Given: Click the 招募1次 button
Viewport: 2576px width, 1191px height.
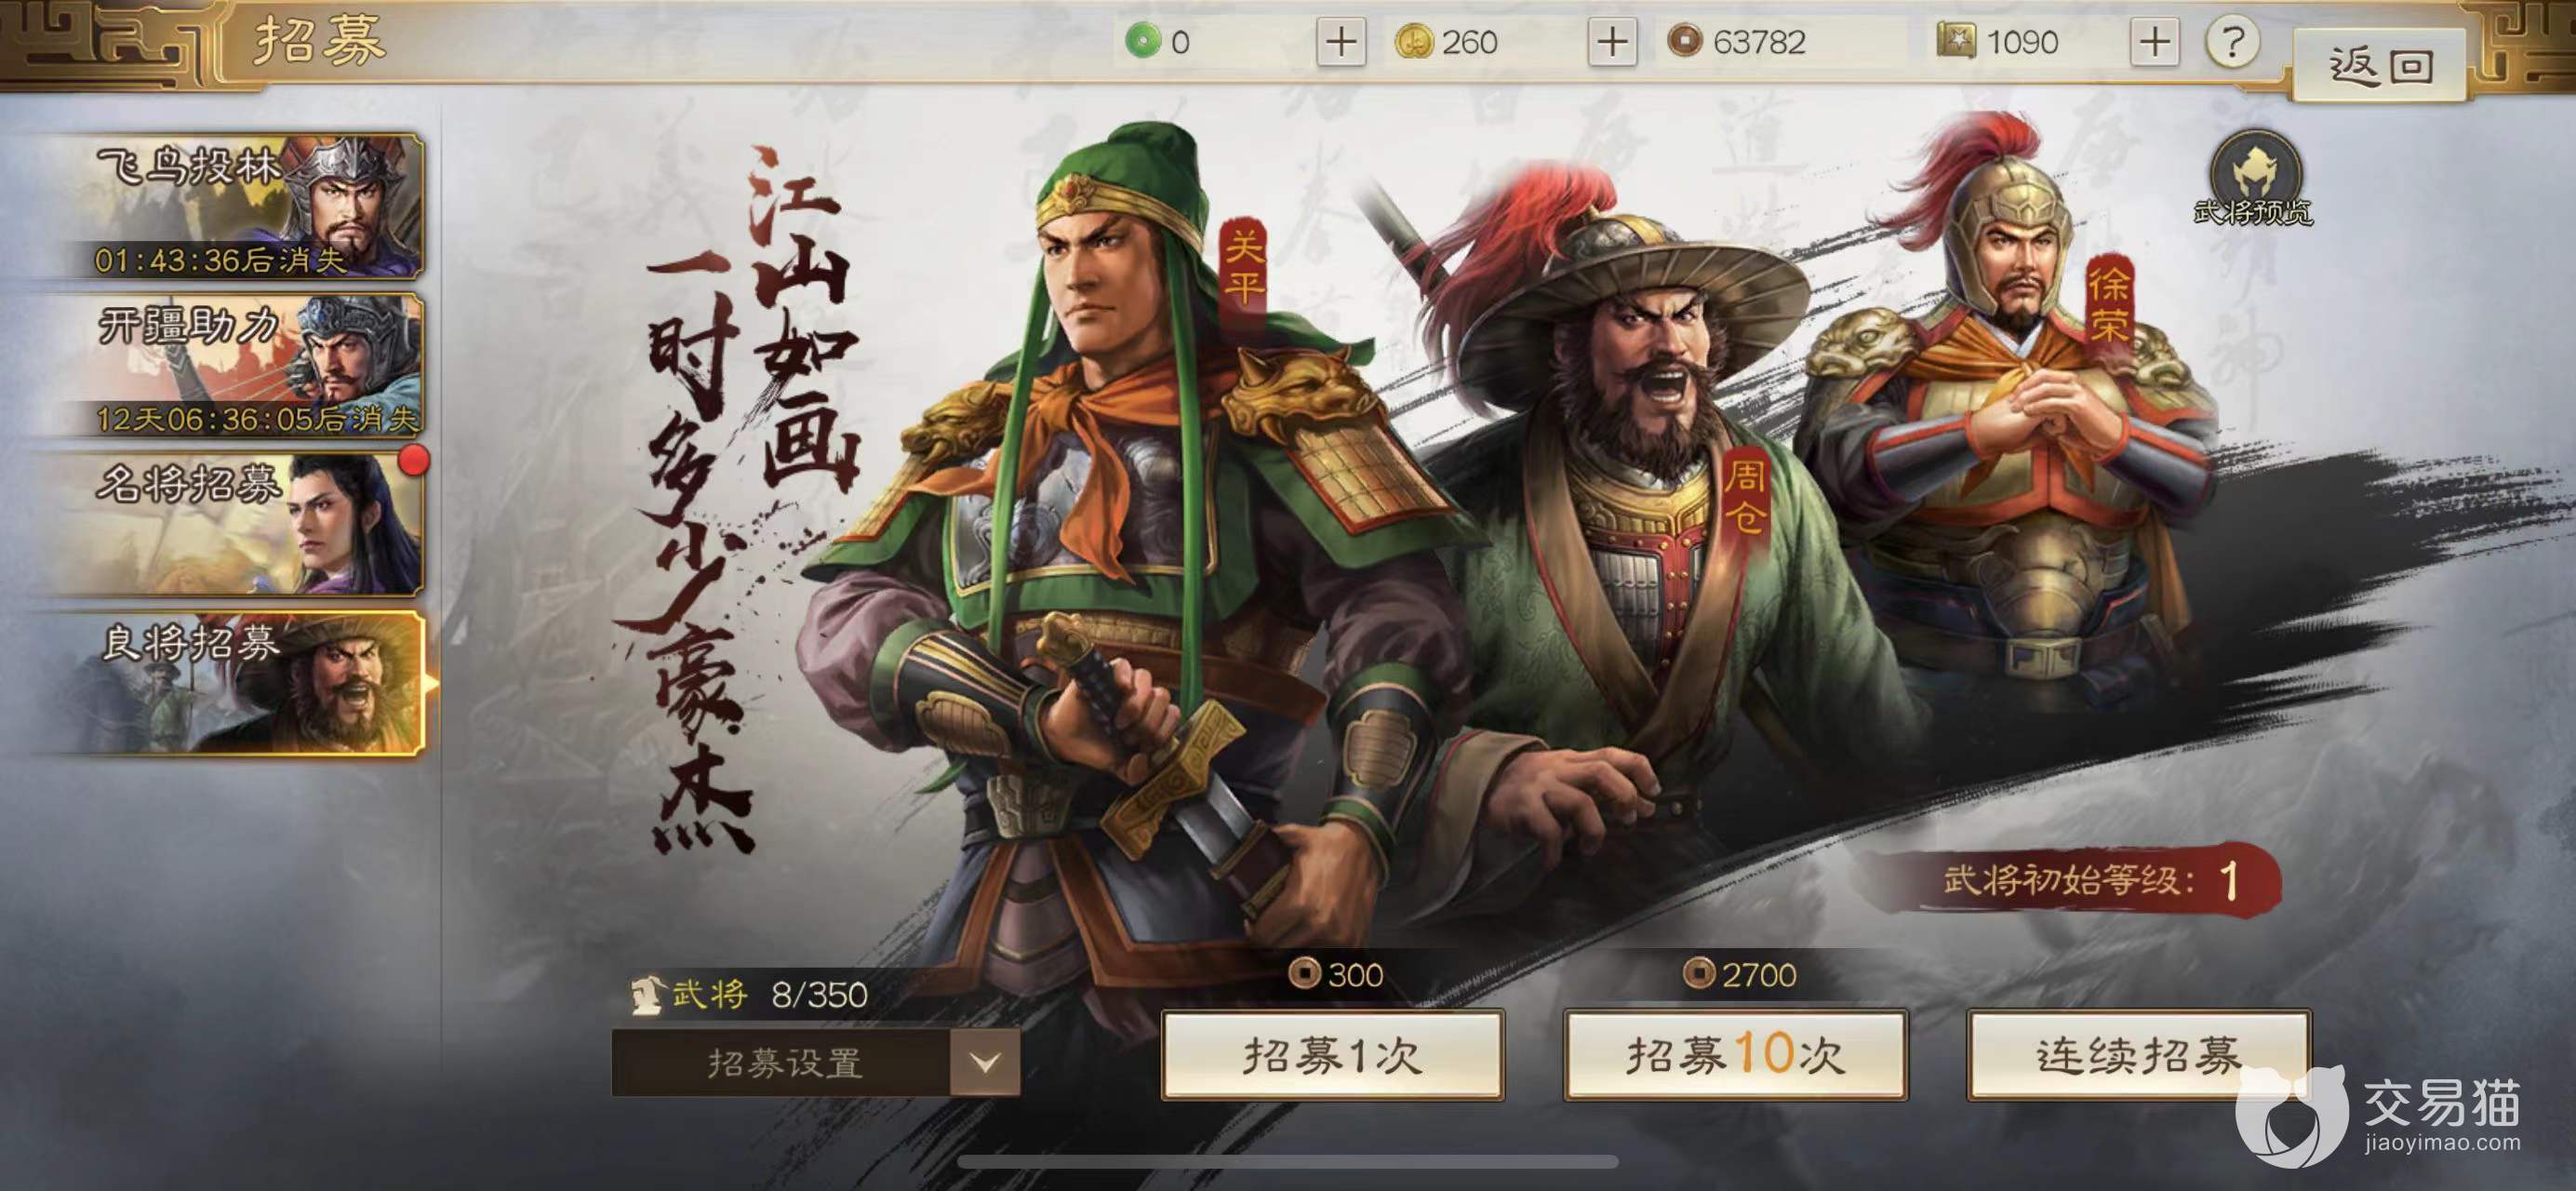Looking at the screenshot, I should (1332, 1055).
